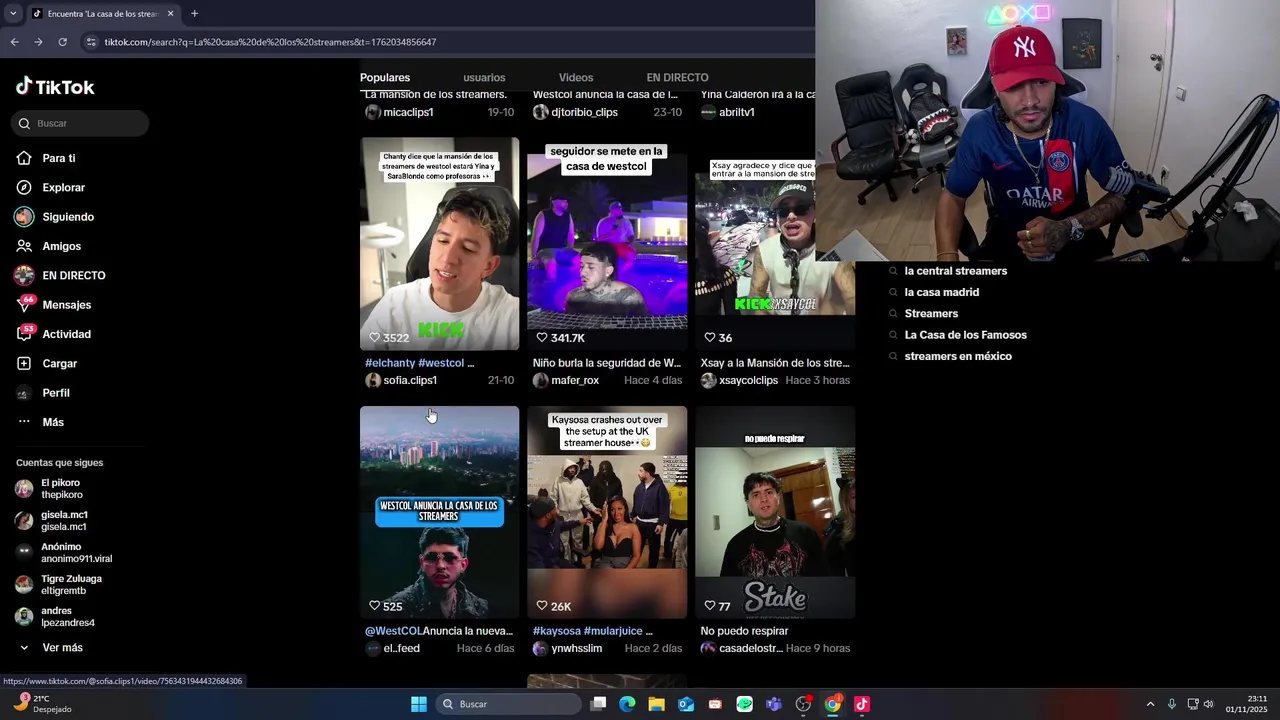1280x720 pixels.
Task: Open the Windows Start menu
Action: tap(419, 704)
